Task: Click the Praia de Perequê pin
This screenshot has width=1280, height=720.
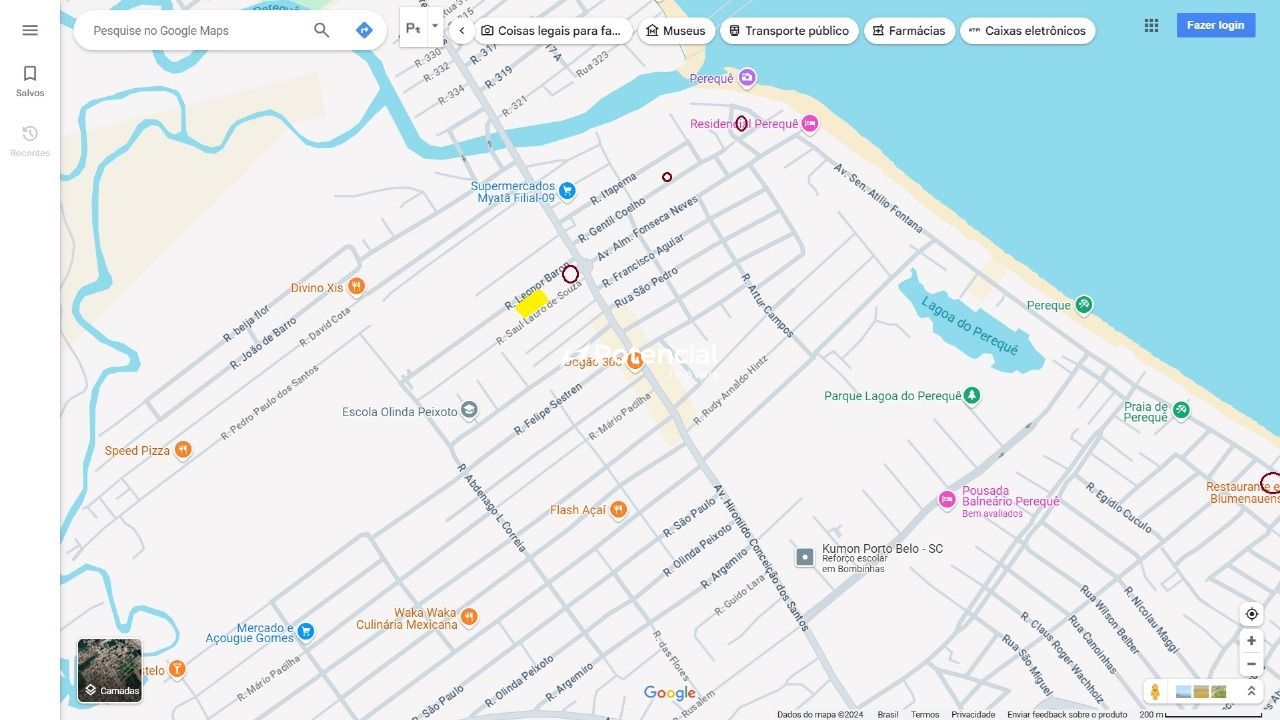Action: point(1181,409)
